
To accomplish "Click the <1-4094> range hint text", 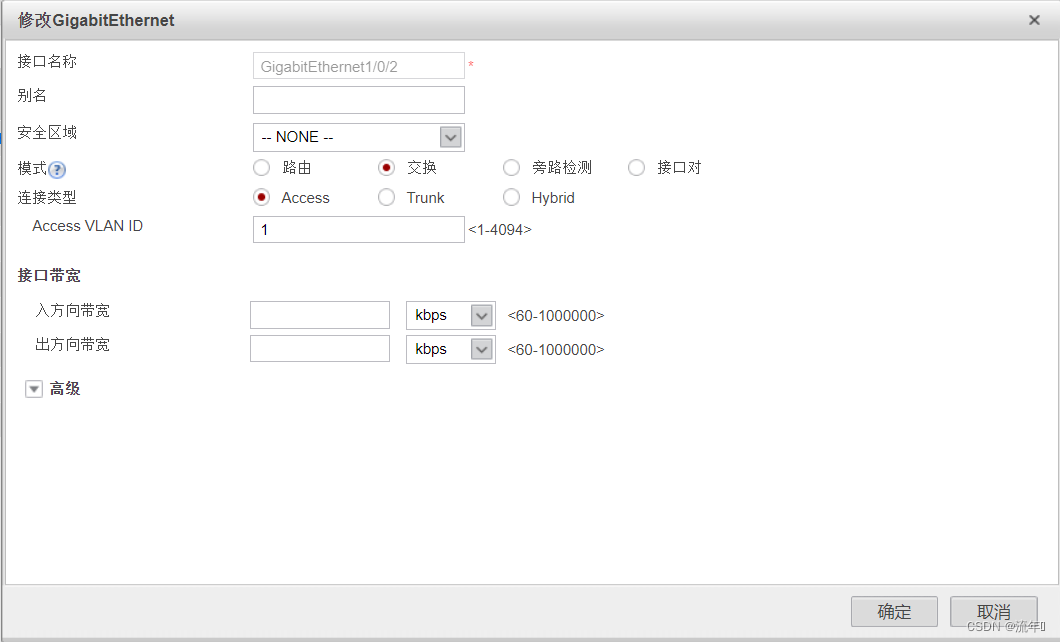I will [500, 230].
